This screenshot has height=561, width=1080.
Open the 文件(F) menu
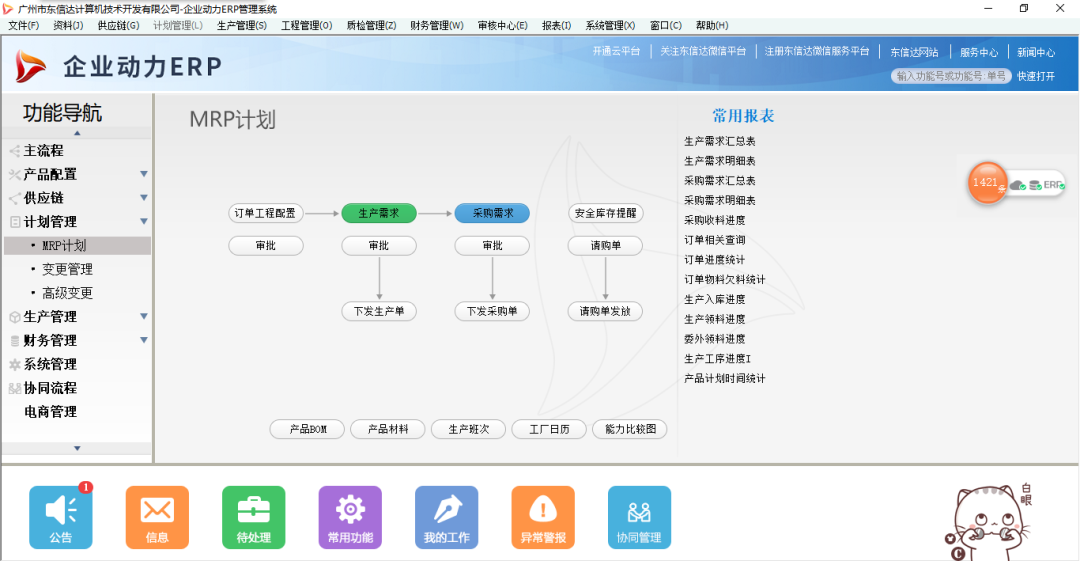tap(23, 26)
